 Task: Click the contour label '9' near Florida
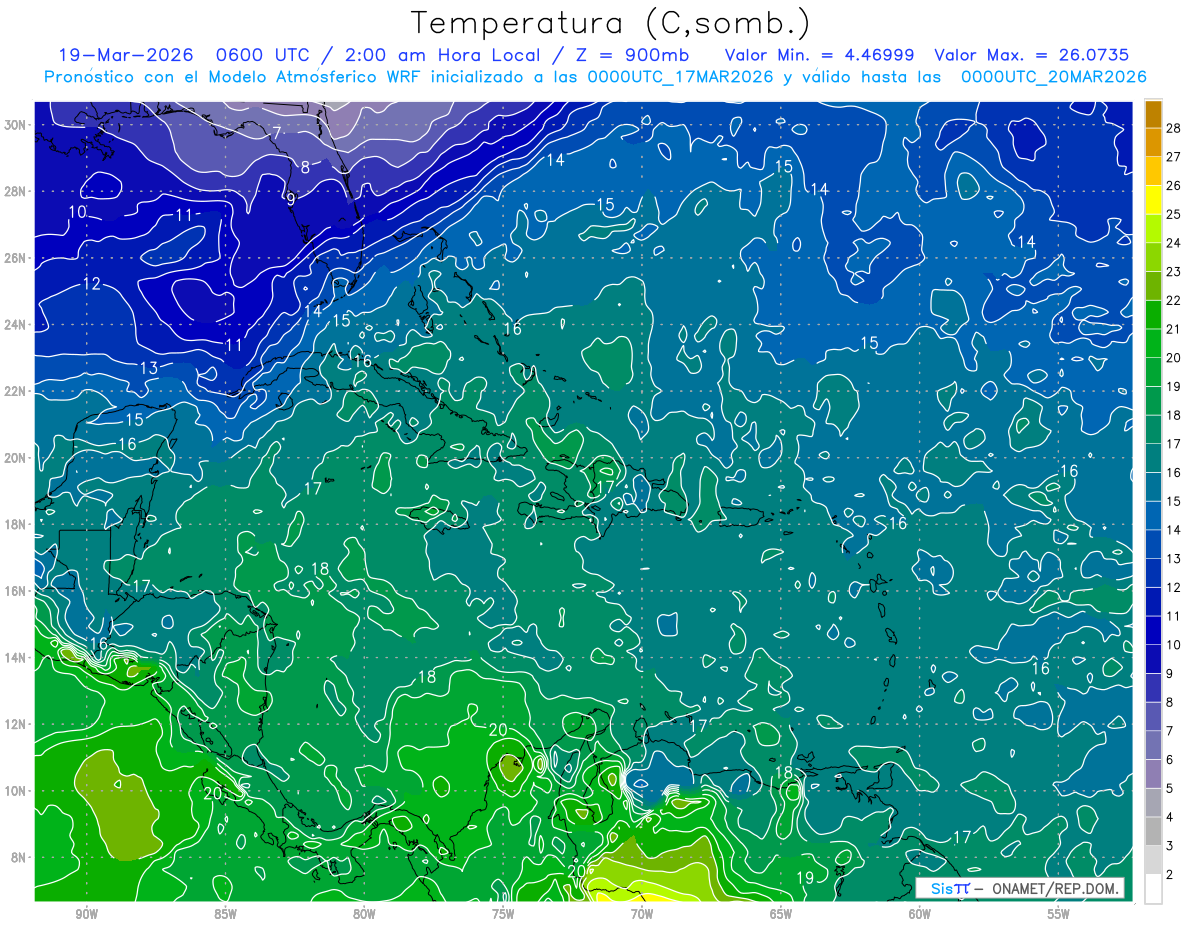291,199
